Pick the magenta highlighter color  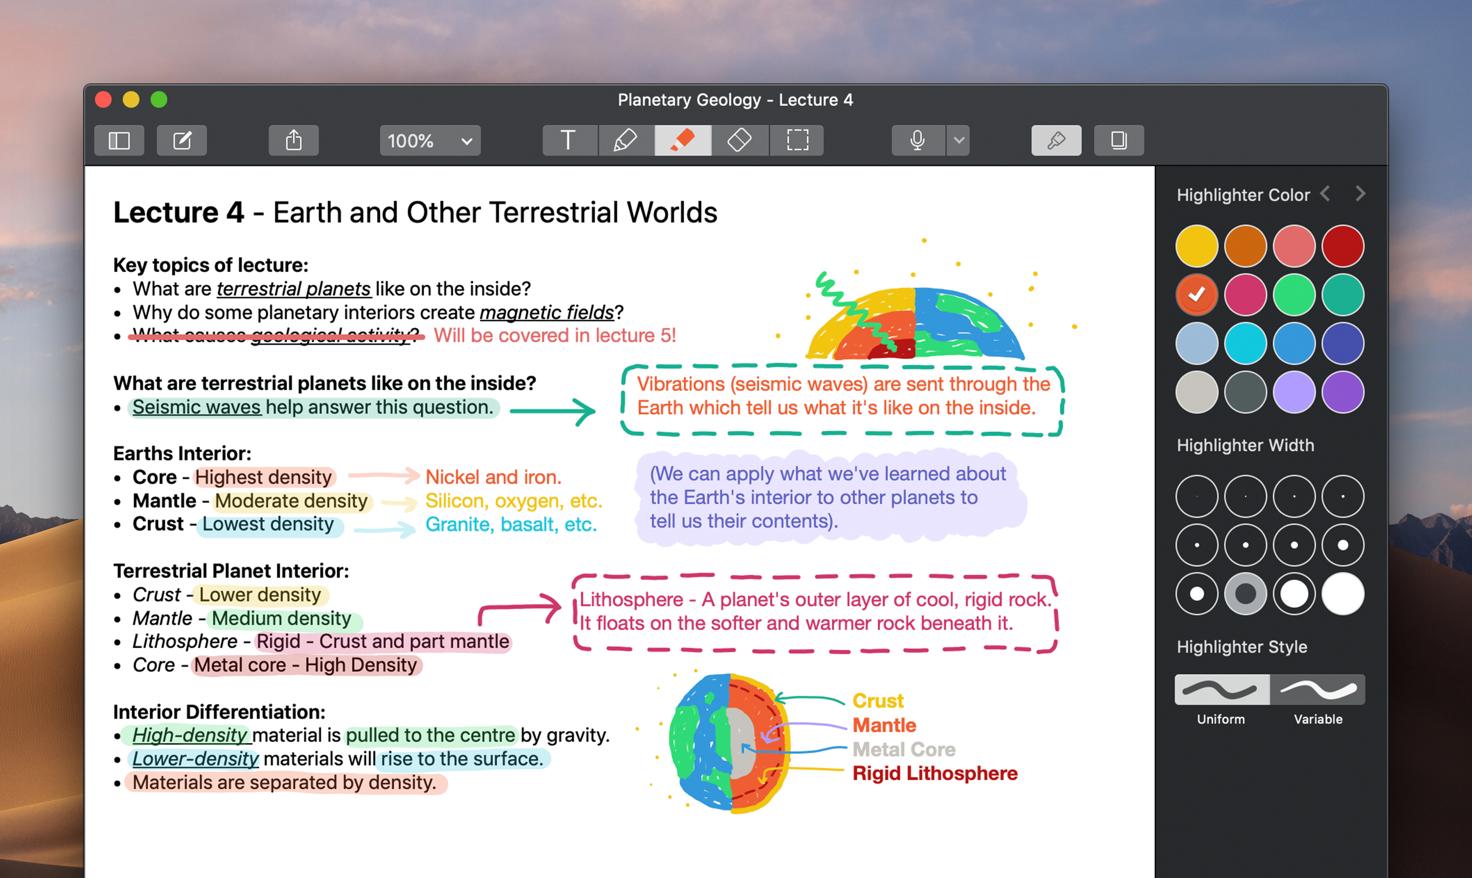click(x=1245, y=295)
